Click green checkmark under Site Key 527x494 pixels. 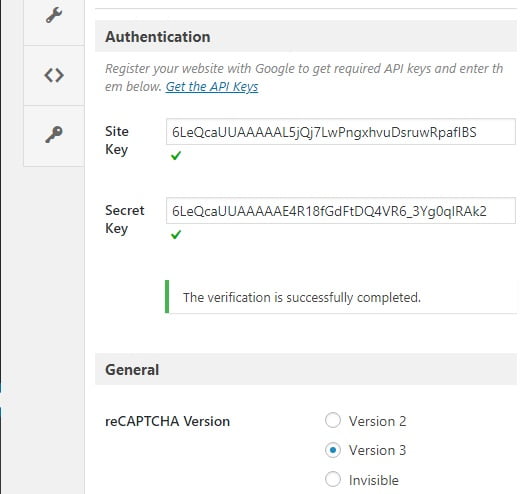coord(176,156)
